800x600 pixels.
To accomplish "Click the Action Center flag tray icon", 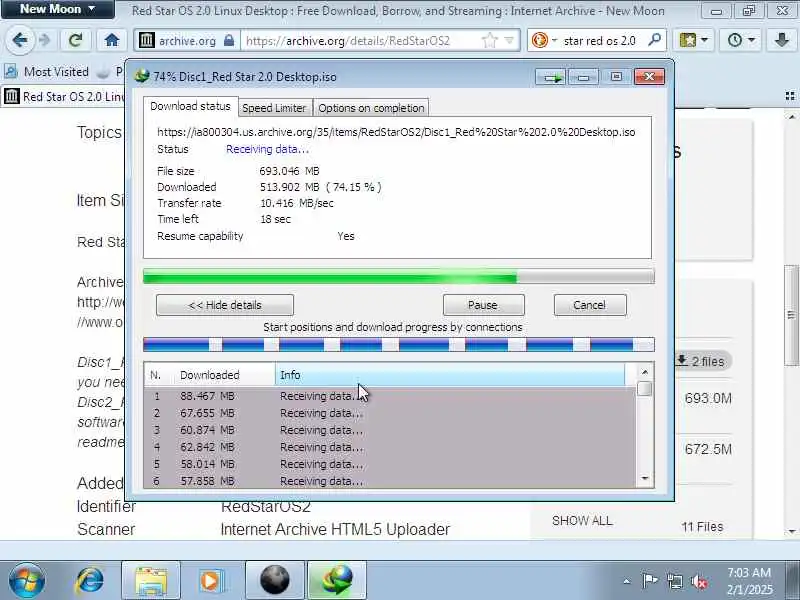I will pyautogui.click(x=649, y=581).
